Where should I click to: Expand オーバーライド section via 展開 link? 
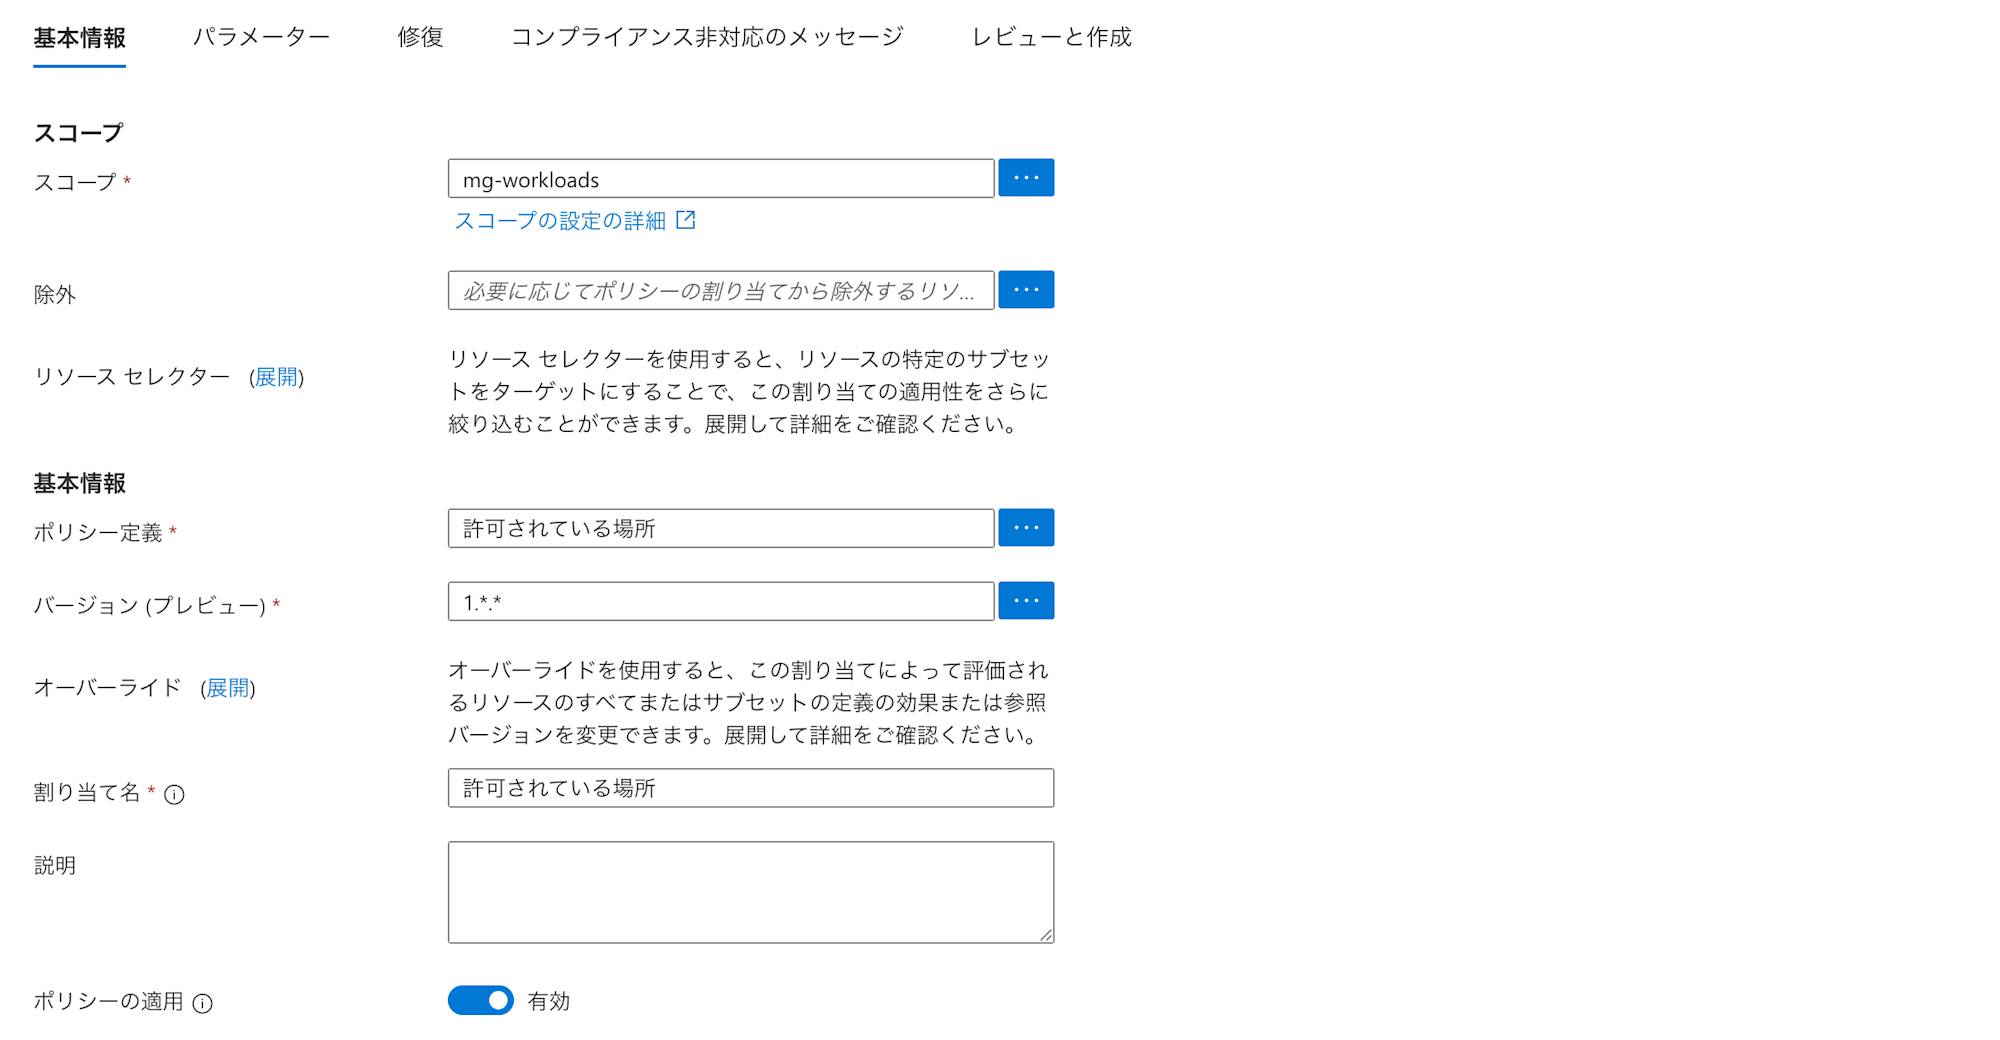point(228,688)
